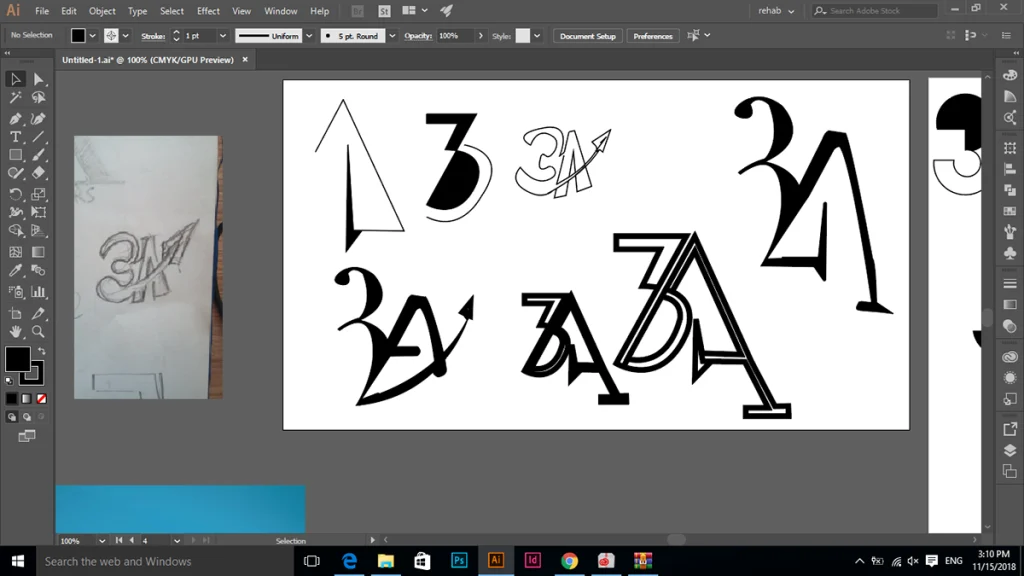Select the Line Segment tool
This screenshot has width=1024, height=576.
(39, 137)
